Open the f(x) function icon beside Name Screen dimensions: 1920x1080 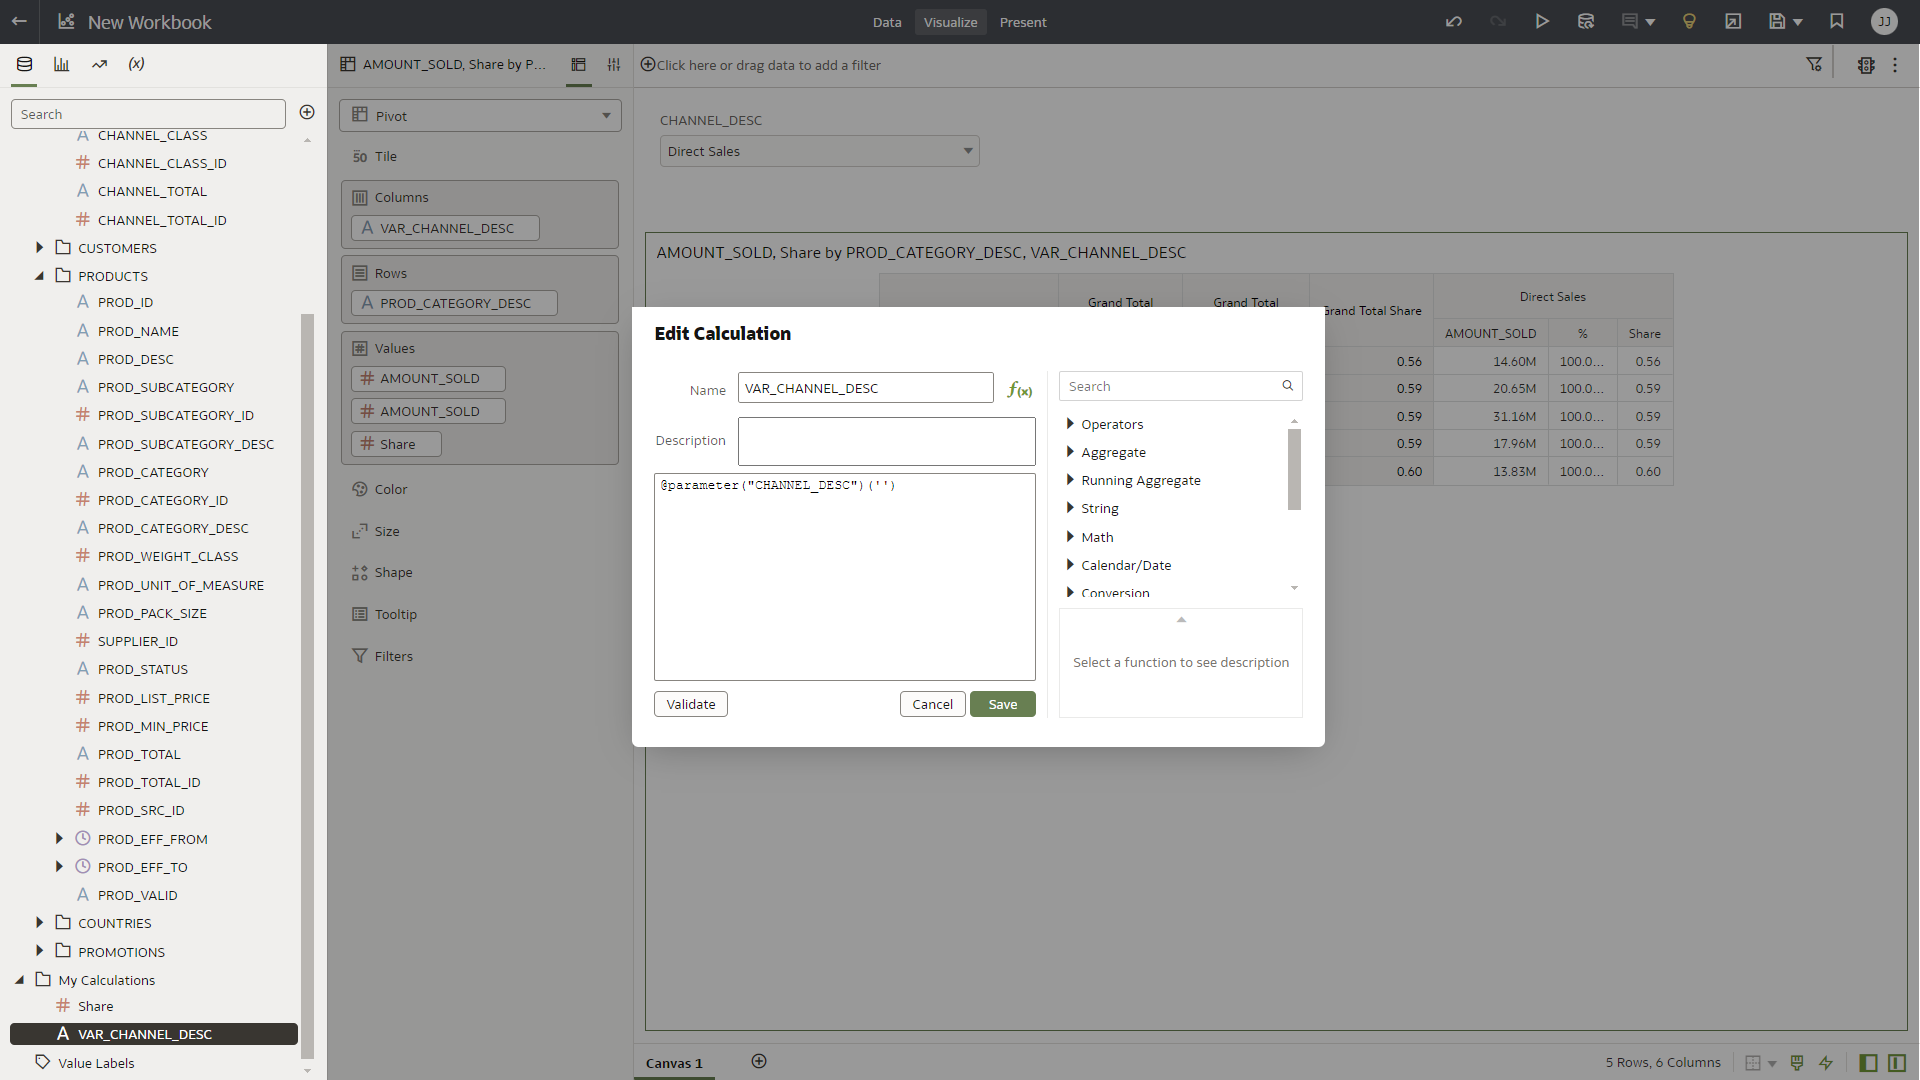1019,390
